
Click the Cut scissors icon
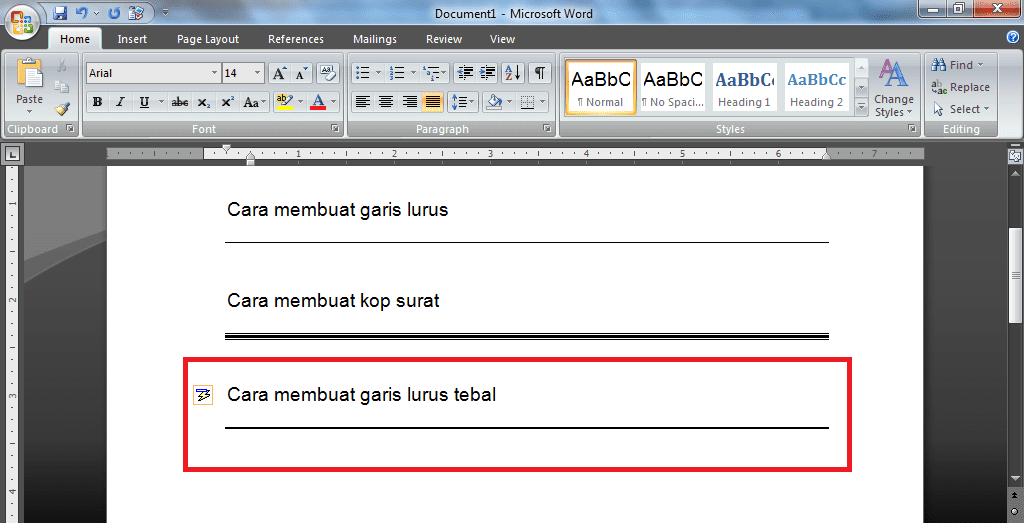pyautogui.click(x=62, y=65)
